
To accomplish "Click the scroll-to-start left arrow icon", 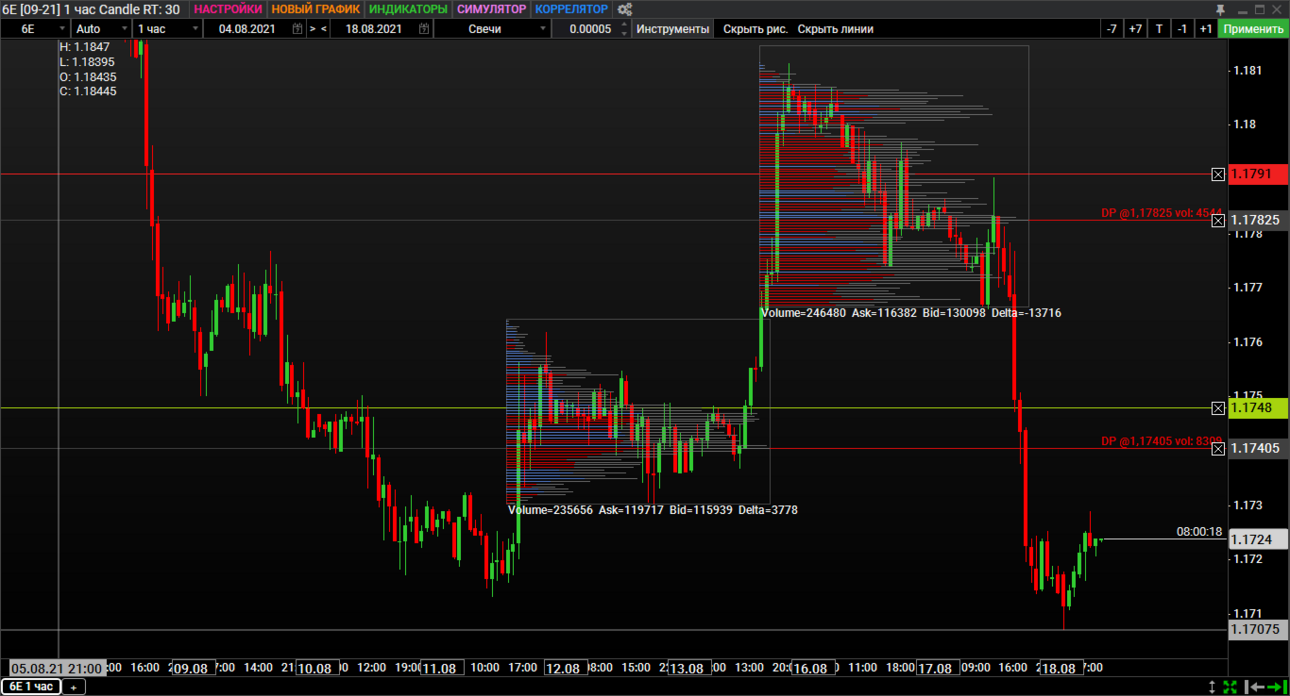I will [x=1253, y=687].
